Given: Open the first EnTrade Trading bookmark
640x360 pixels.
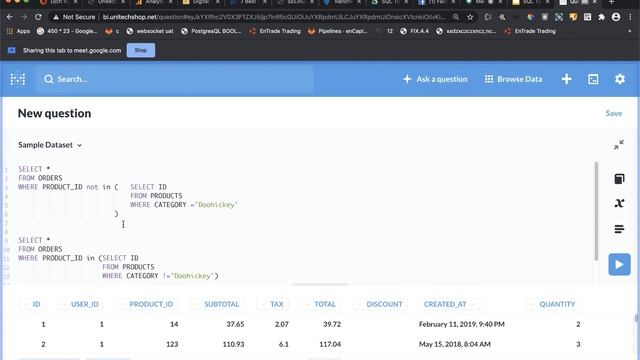Looking at the screenshot, I should (x=275, y=31).
